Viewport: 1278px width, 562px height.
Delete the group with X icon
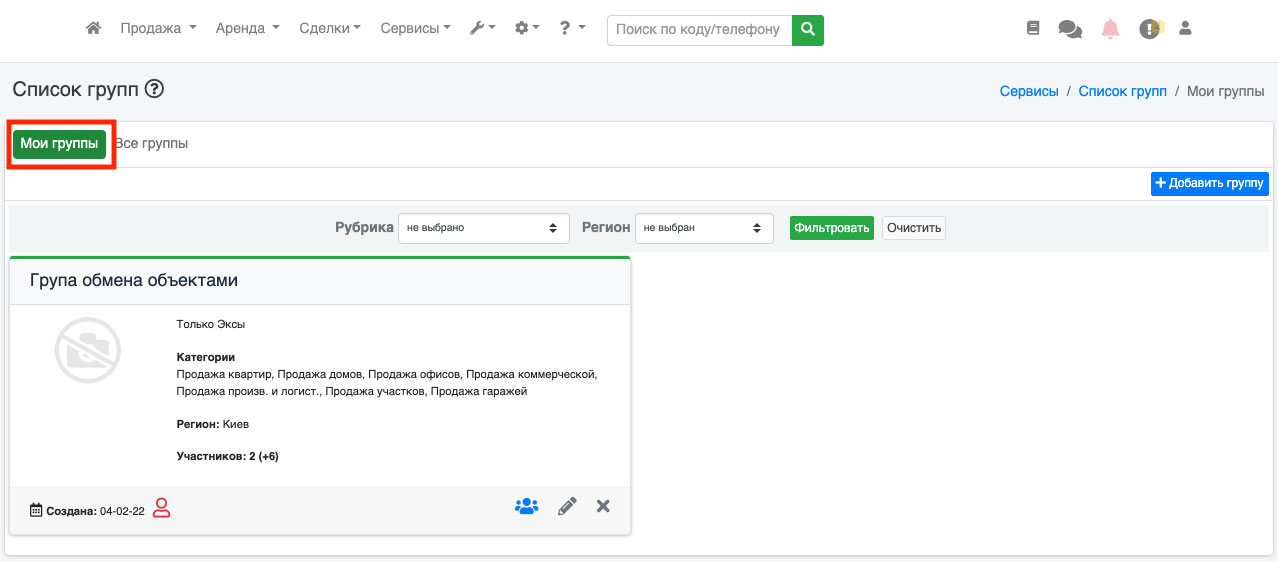pyautogui.click(x=603, y=506)
